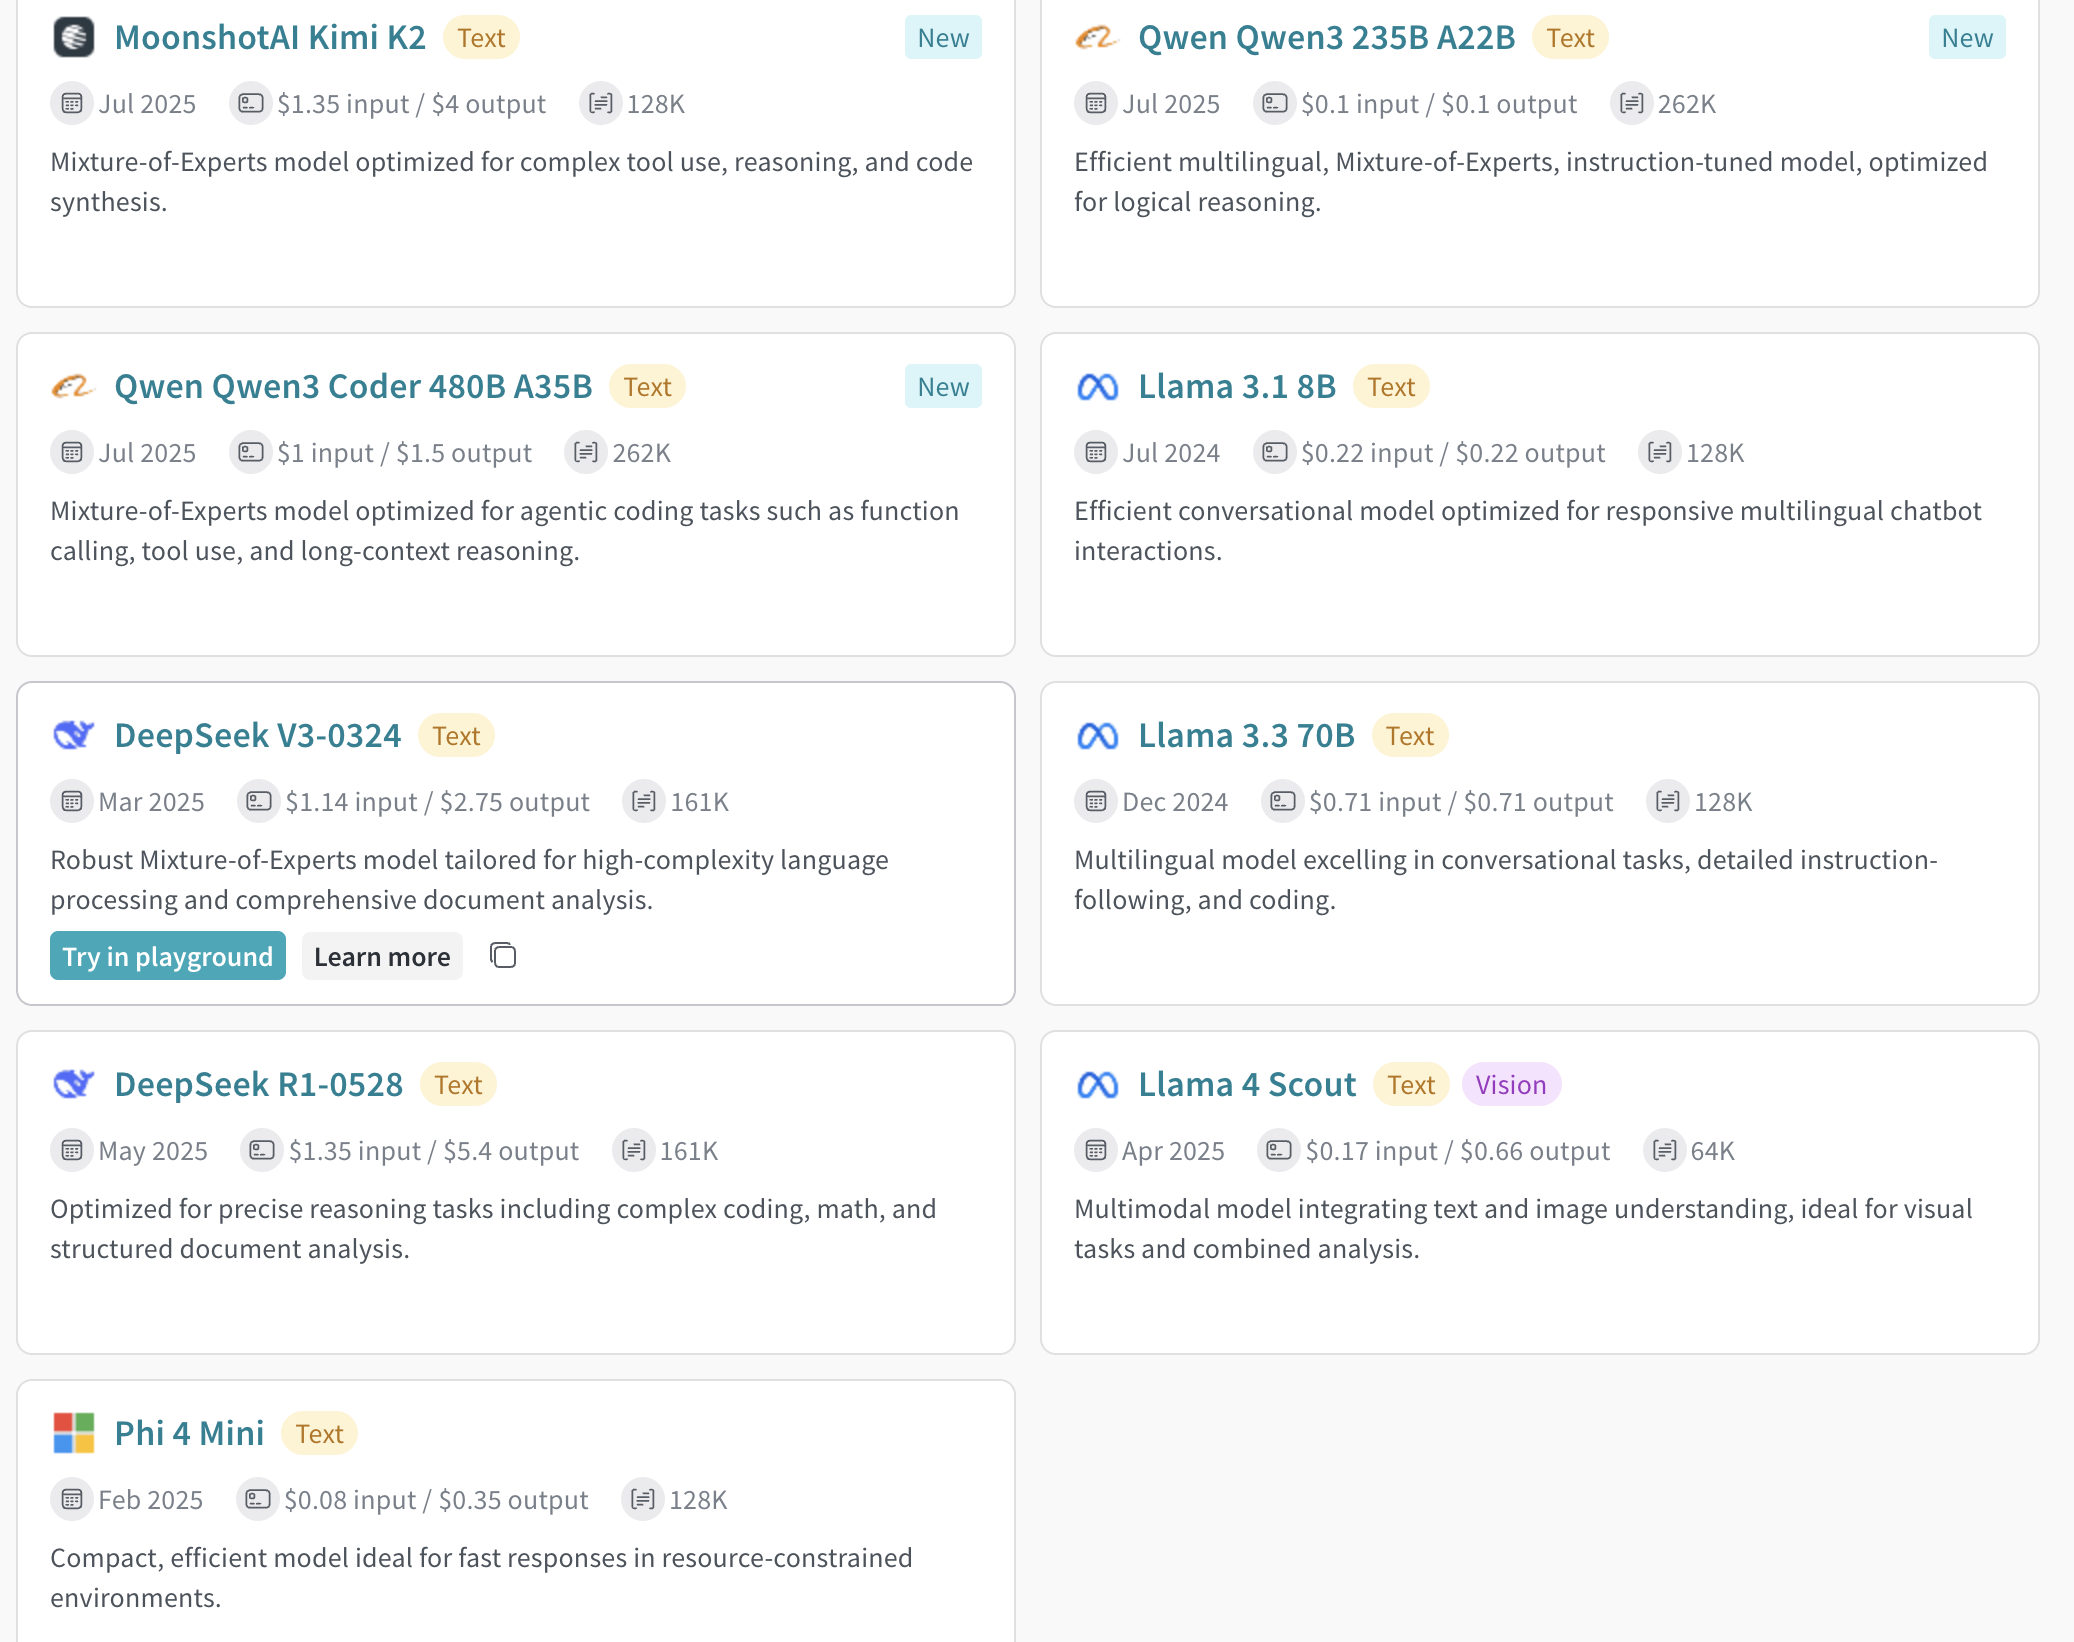Viewport: 2074px width, 1642px height.
Task: Click the '$0.22 input / $0.22 output' price text
Action: point(1453,453)
